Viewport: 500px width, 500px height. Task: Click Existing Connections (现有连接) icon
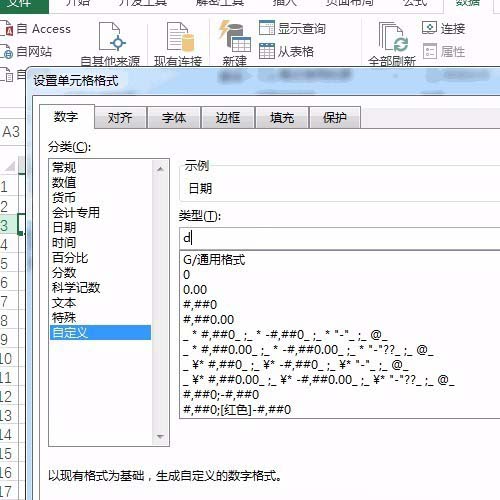[180, 37]
